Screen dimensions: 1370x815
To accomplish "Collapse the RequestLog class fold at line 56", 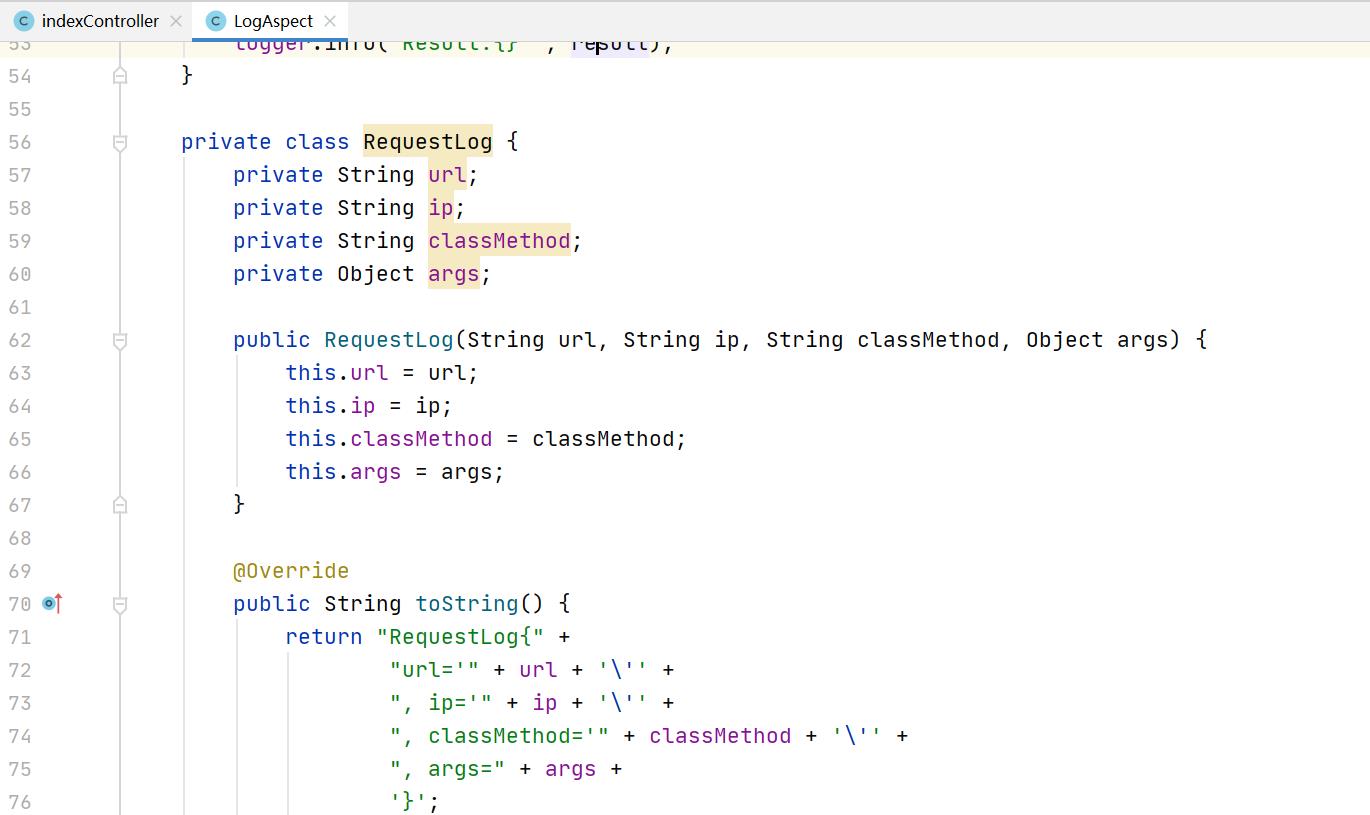I will (x=120, y=142).
